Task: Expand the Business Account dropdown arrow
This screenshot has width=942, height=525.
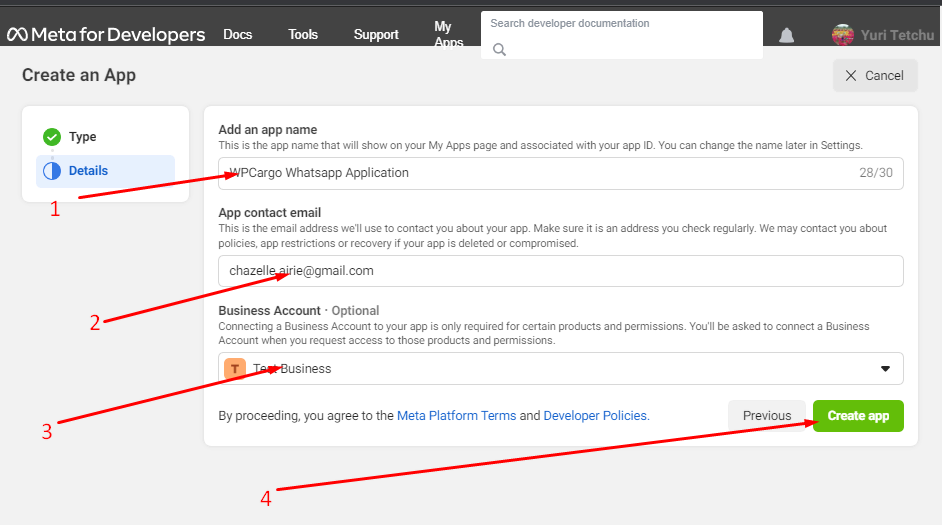Action: click(885, 369)
